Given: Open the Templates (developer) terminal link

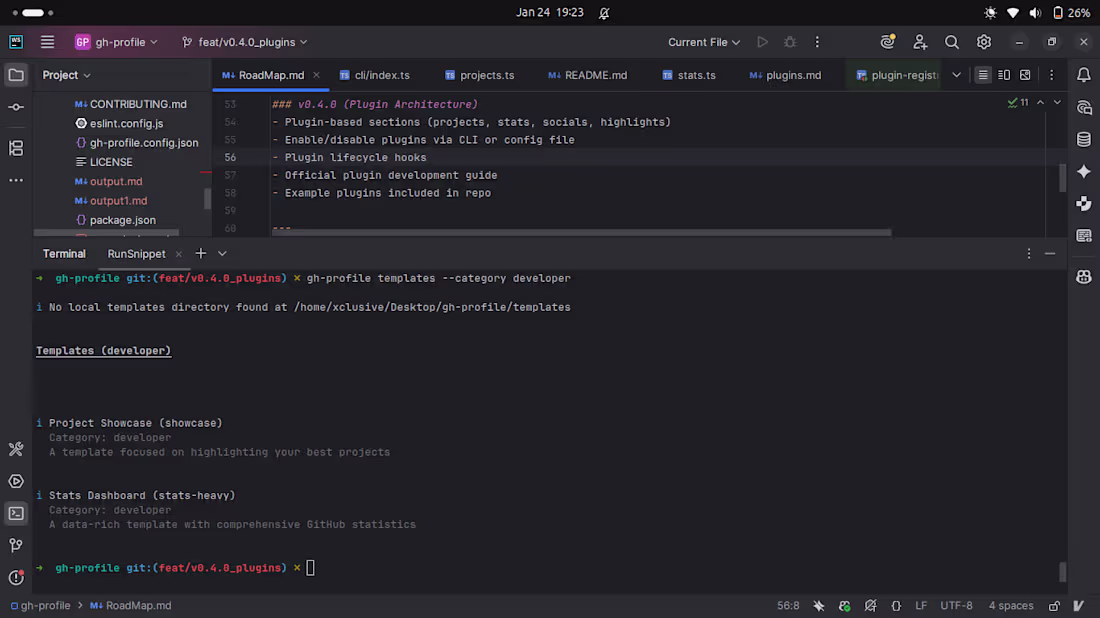Looking at the screenshot, I should pos(103,350).
